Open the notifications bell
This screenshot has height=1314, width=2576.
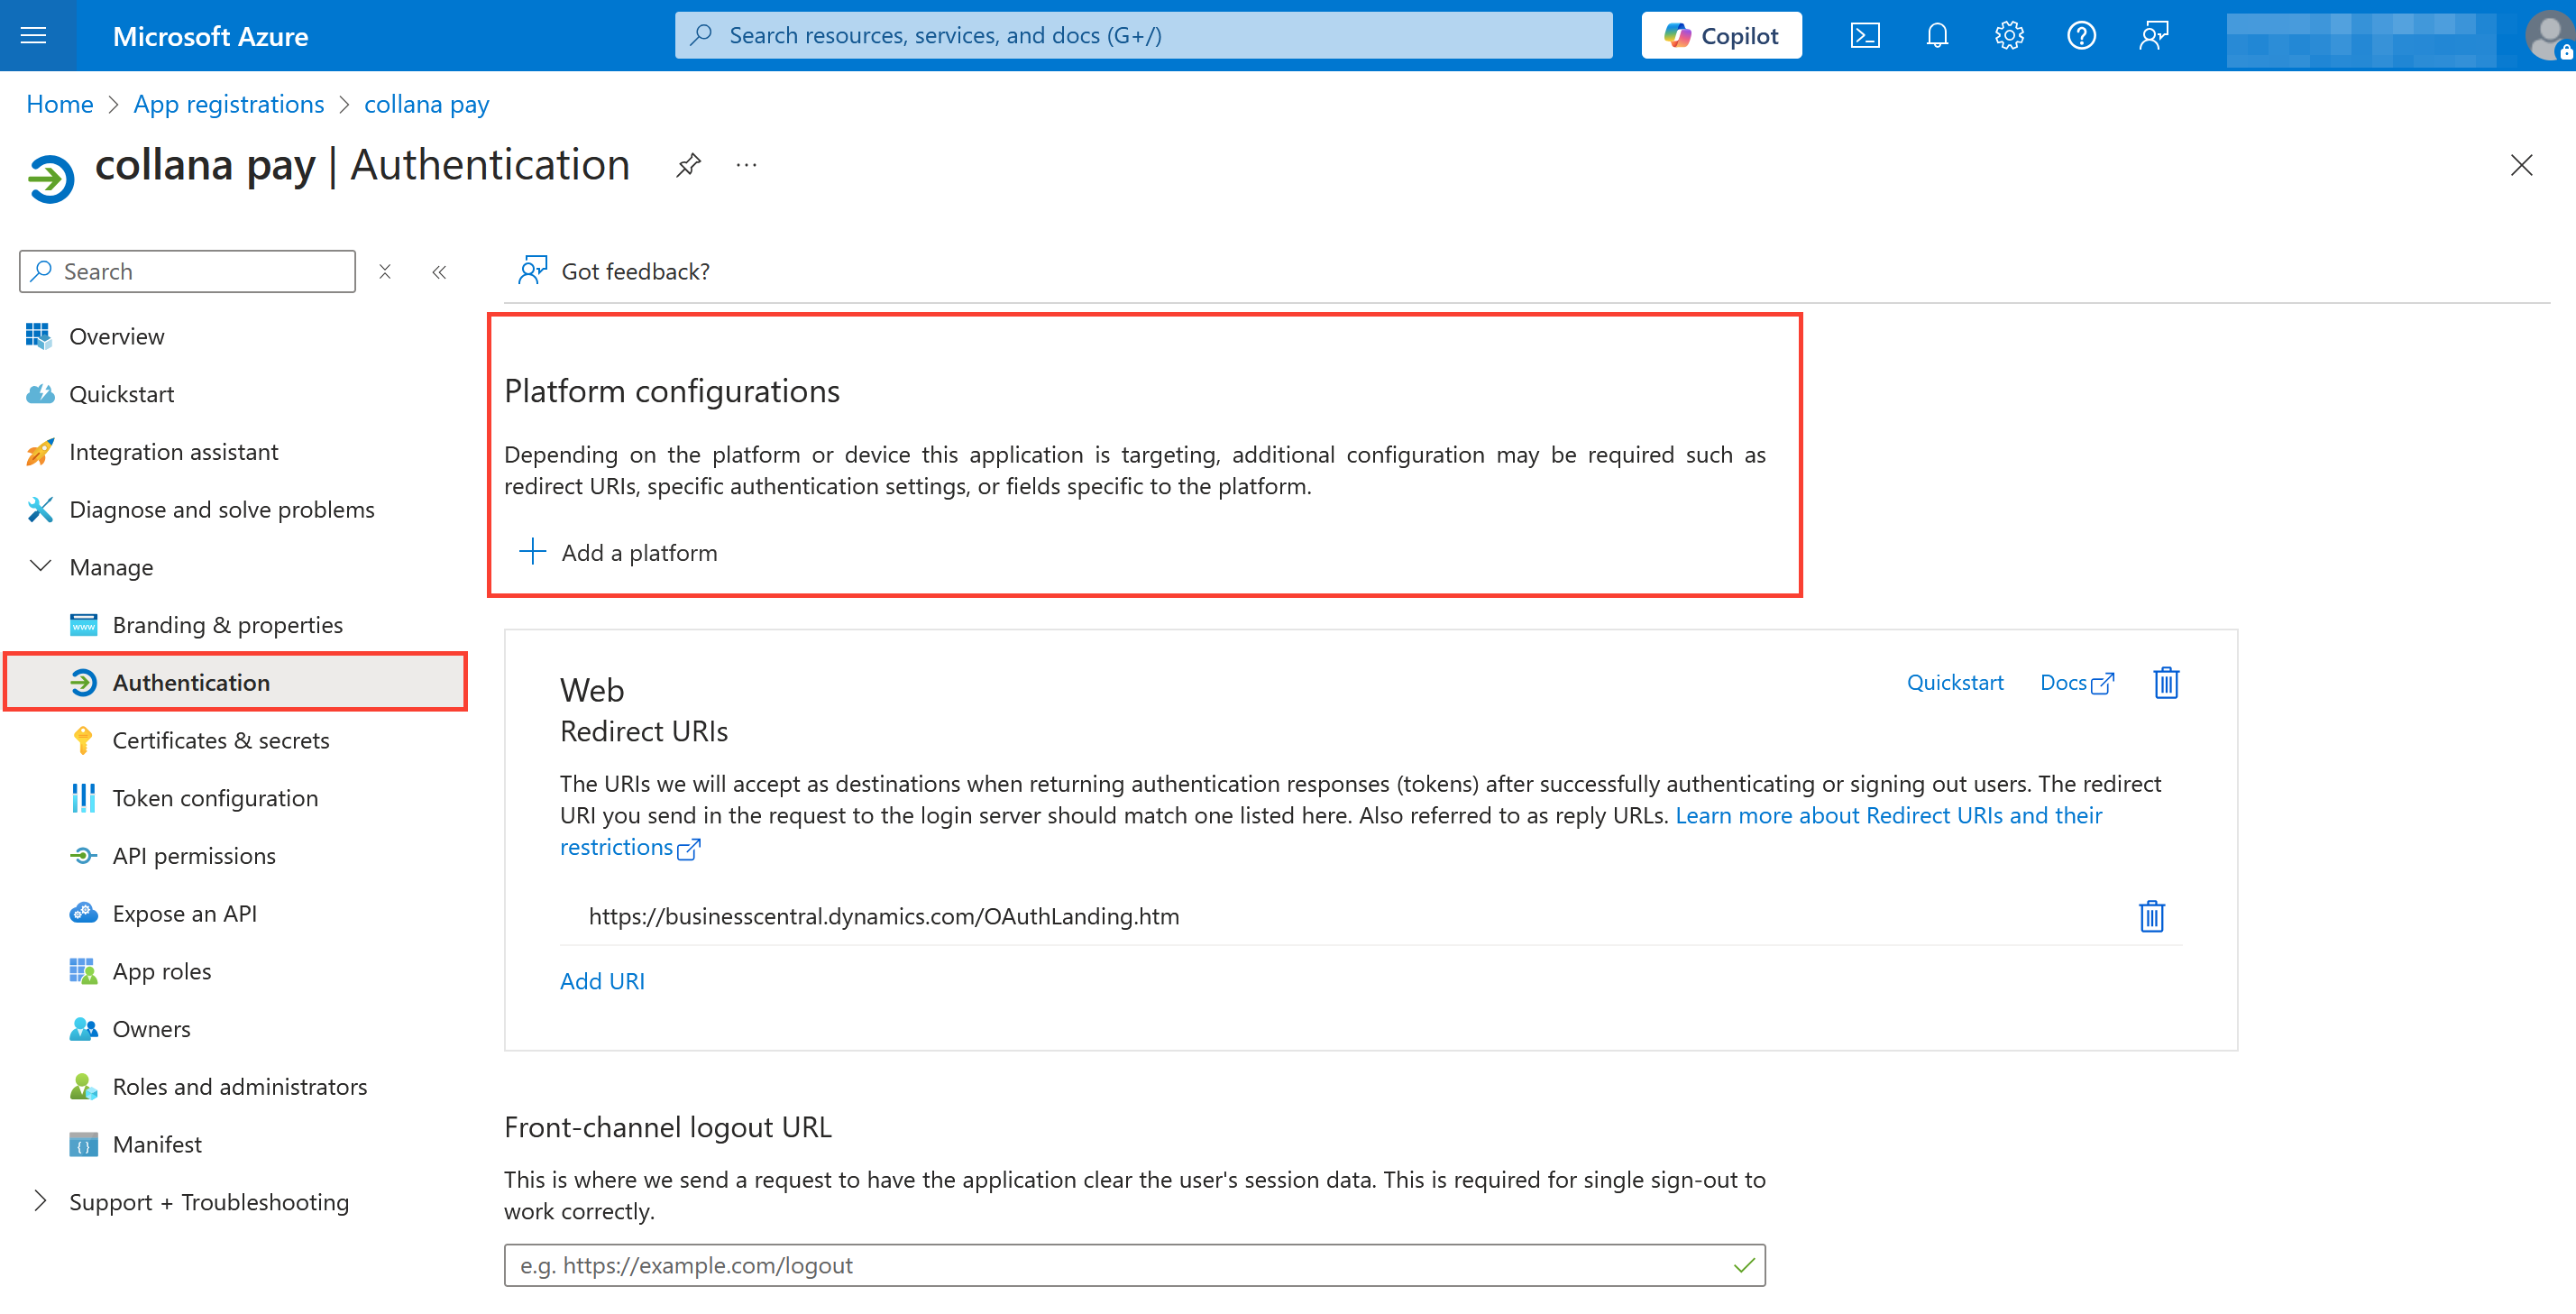tap(1937, 36)
